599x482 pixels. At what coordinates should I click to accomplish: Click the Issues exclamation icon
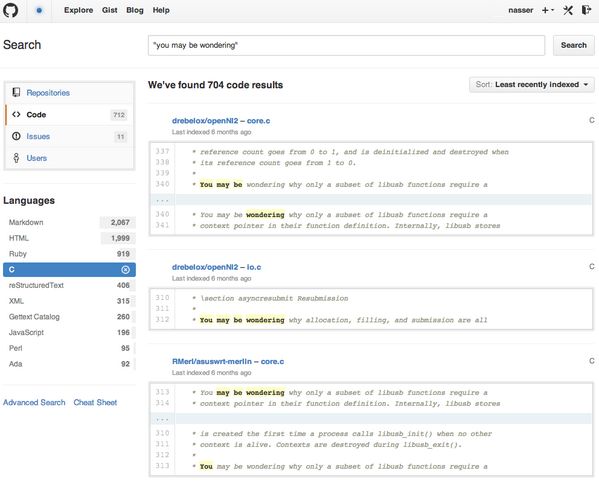16,136
